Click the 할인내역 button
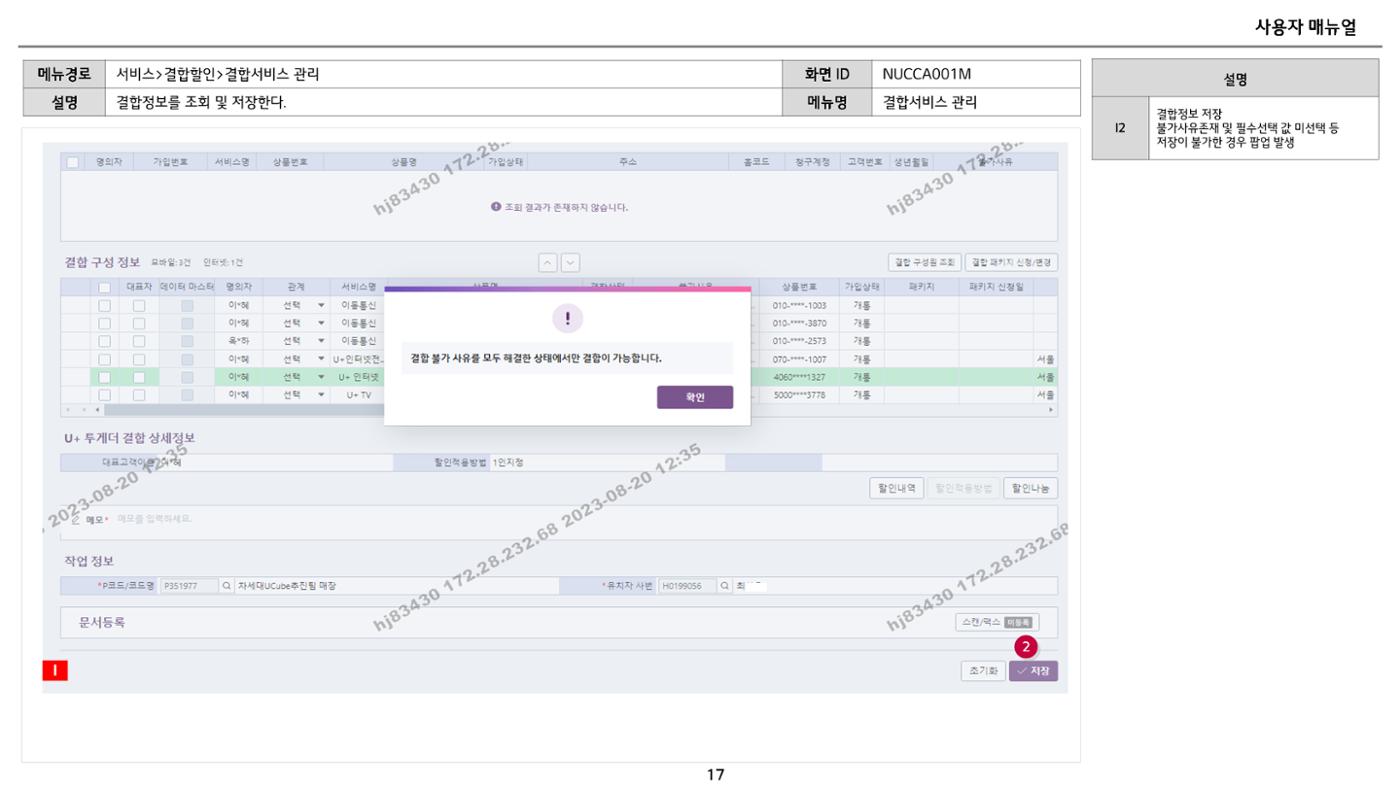 897,489
